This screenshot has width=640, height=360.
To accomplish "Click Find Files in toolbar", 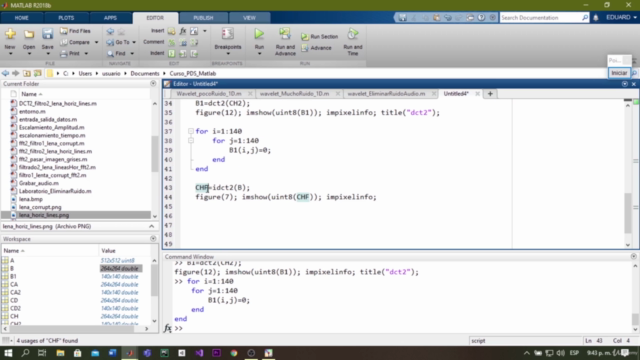I will point(76,31).
